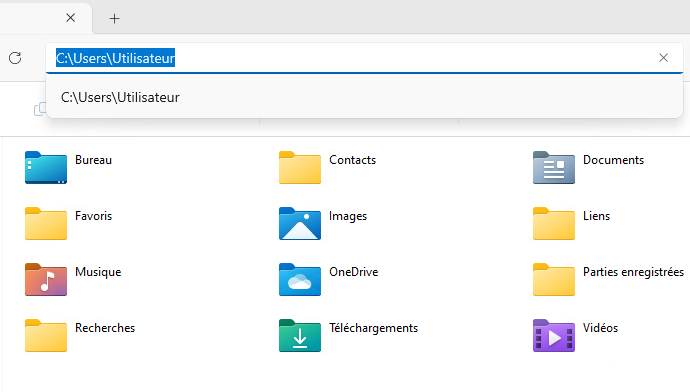Viewport: 690px width, 392px height.
Task: Open the Musique folder icon
Action: click(46, 279)
